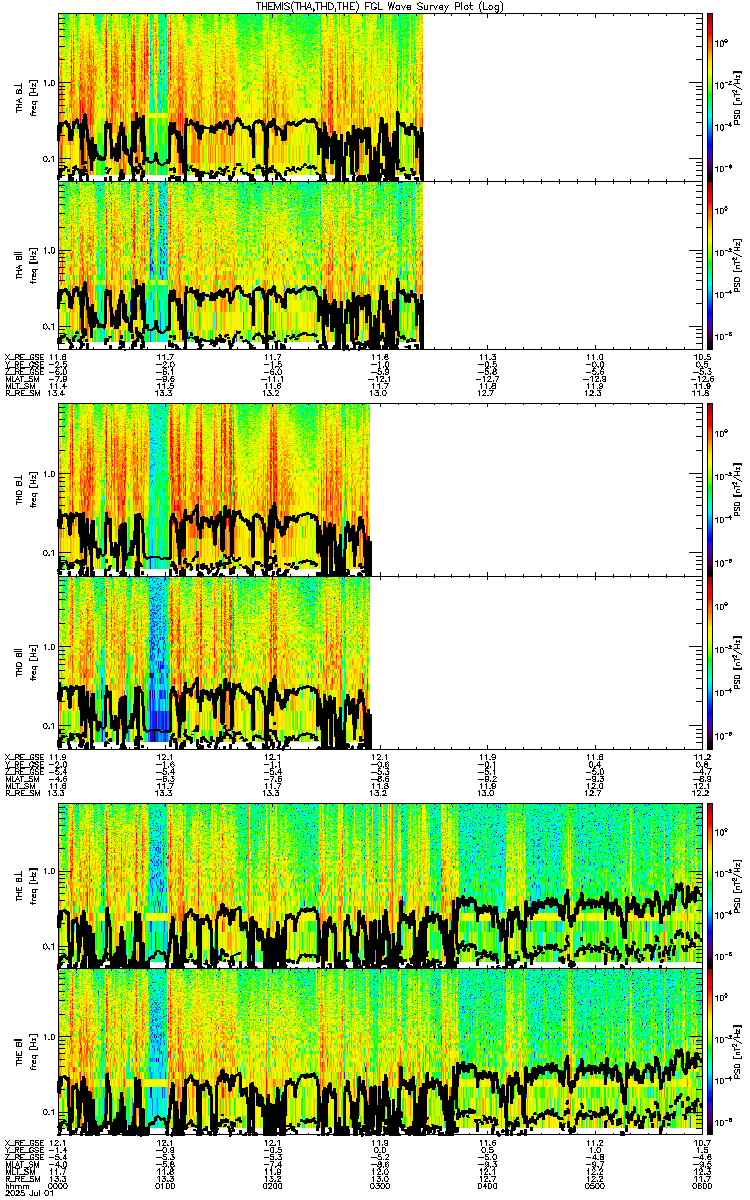Click the PSD [nT²/Hz] label of THD B∥ colorbar
Viewport: 750px width, 1200px height.
[737, 661]
